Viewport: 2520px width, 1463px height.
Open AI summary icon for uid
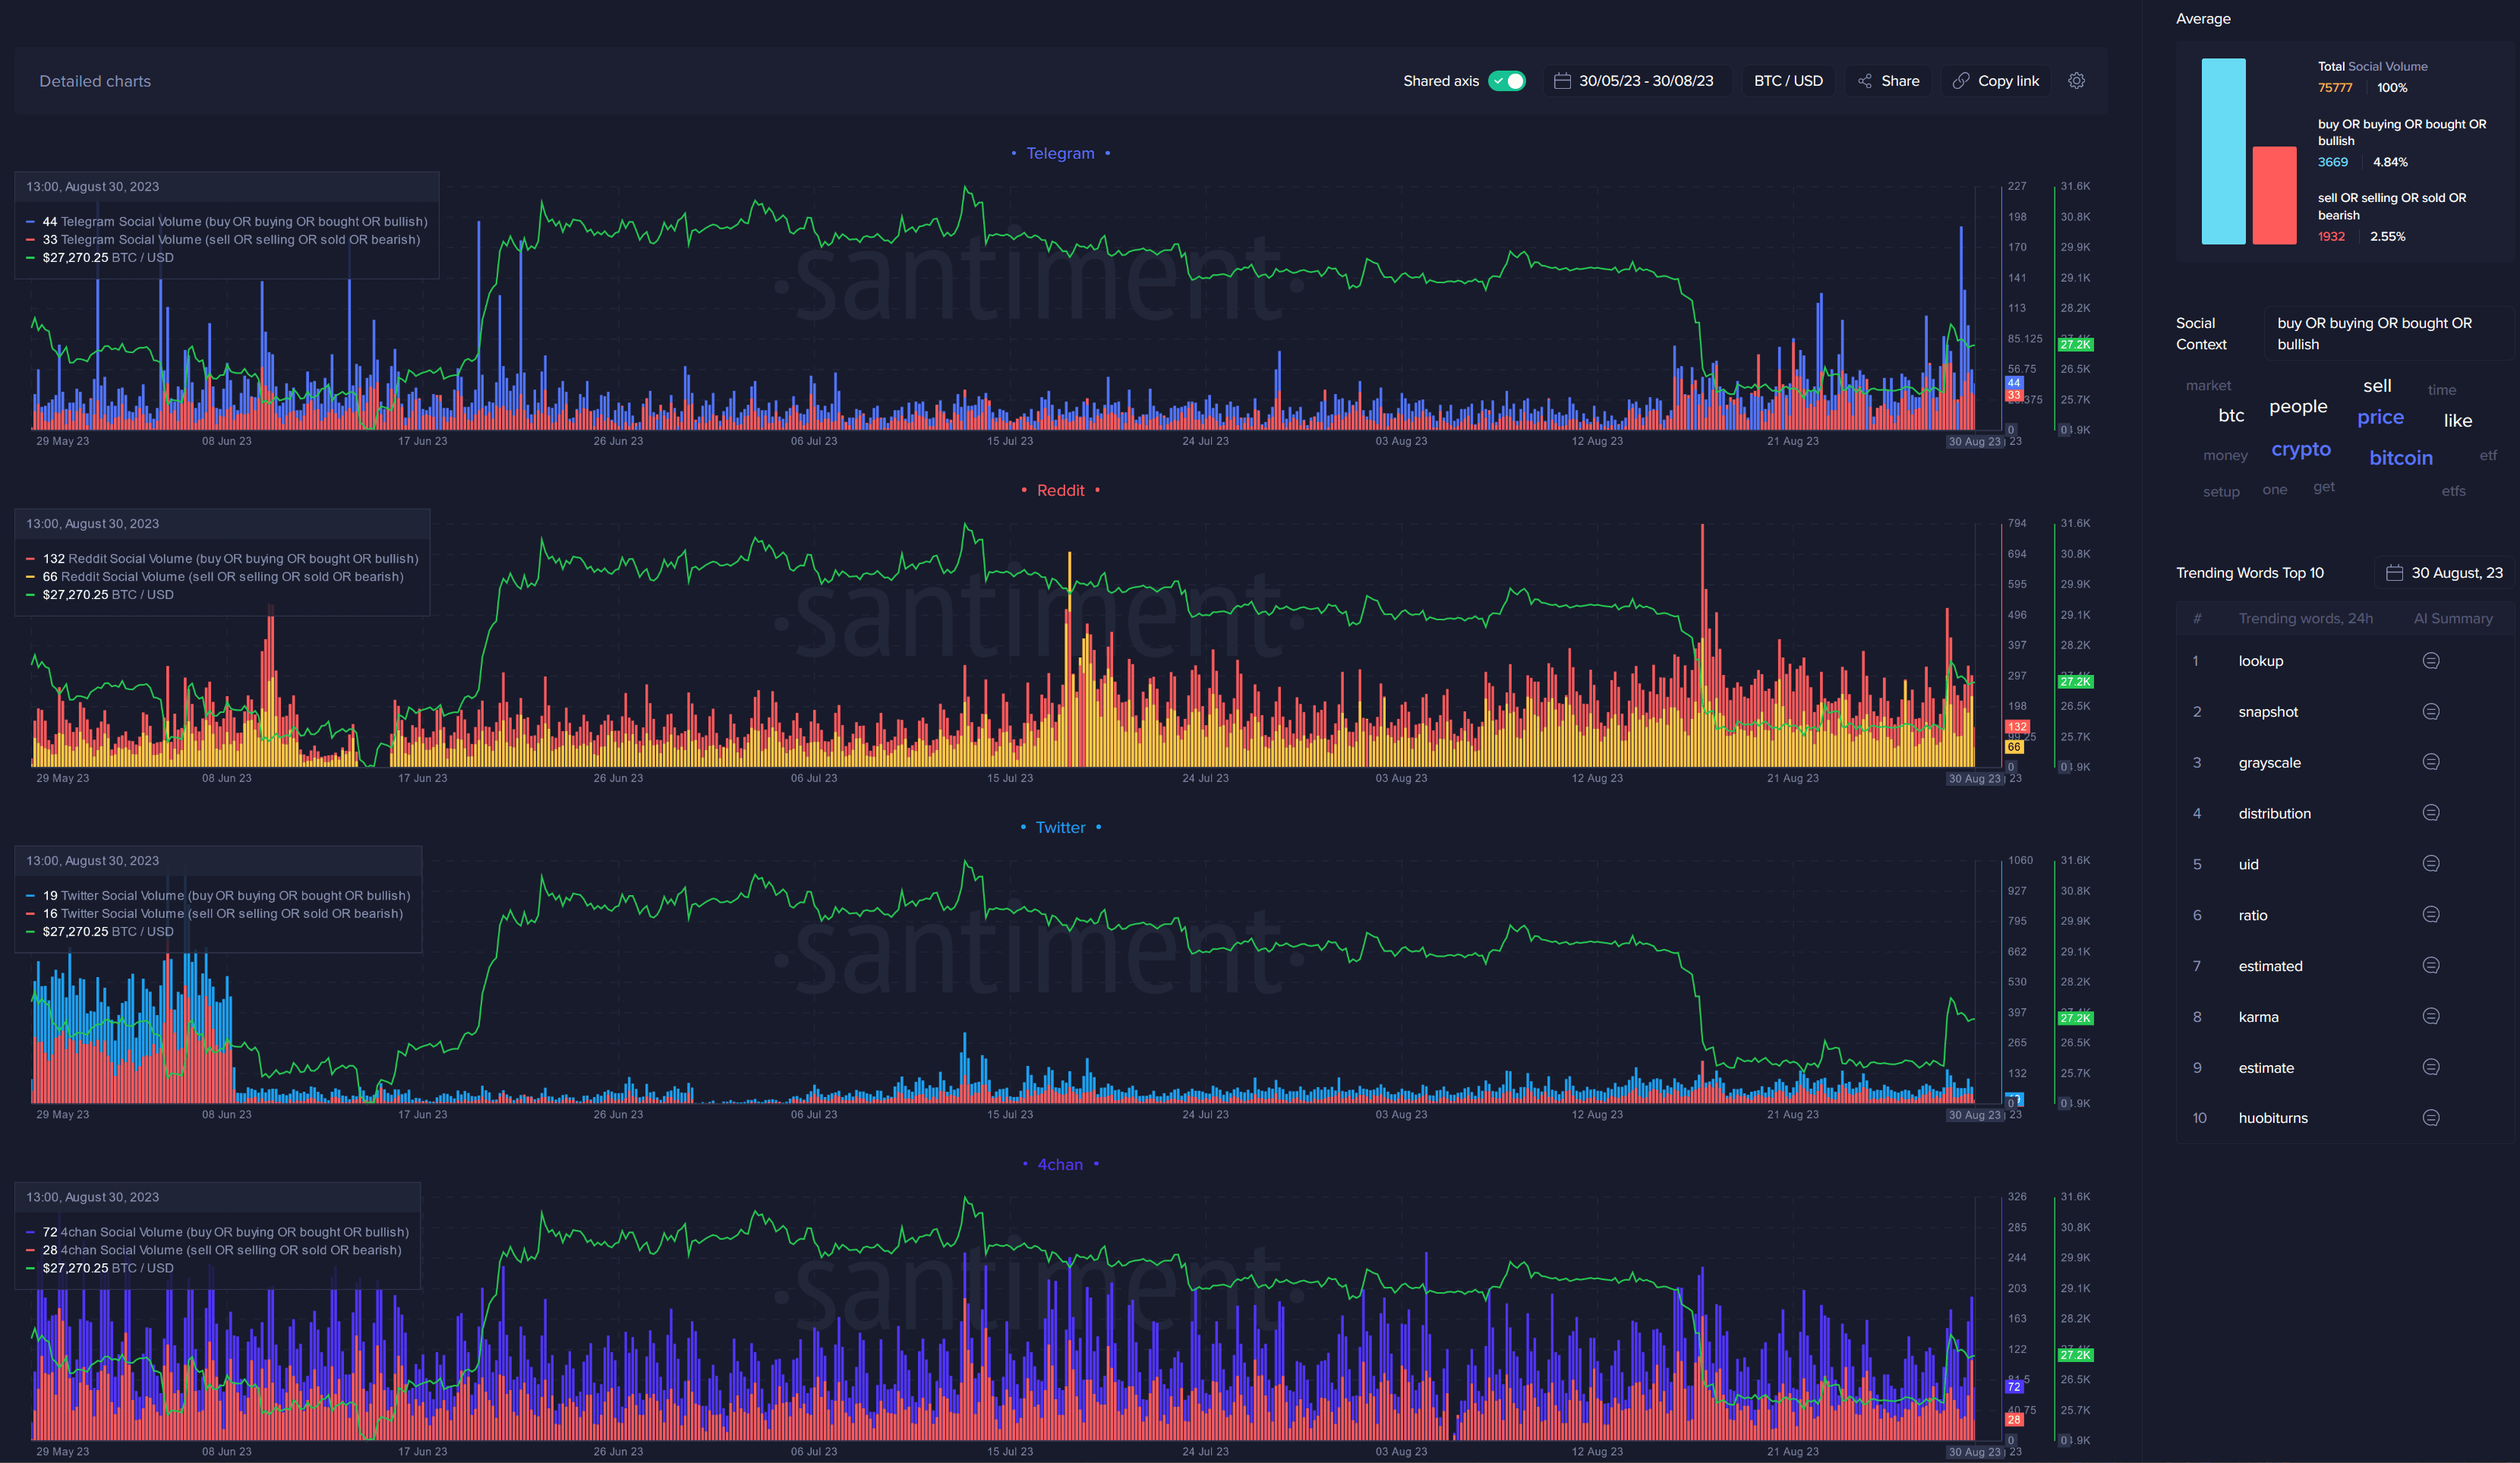coord(2431,864)
